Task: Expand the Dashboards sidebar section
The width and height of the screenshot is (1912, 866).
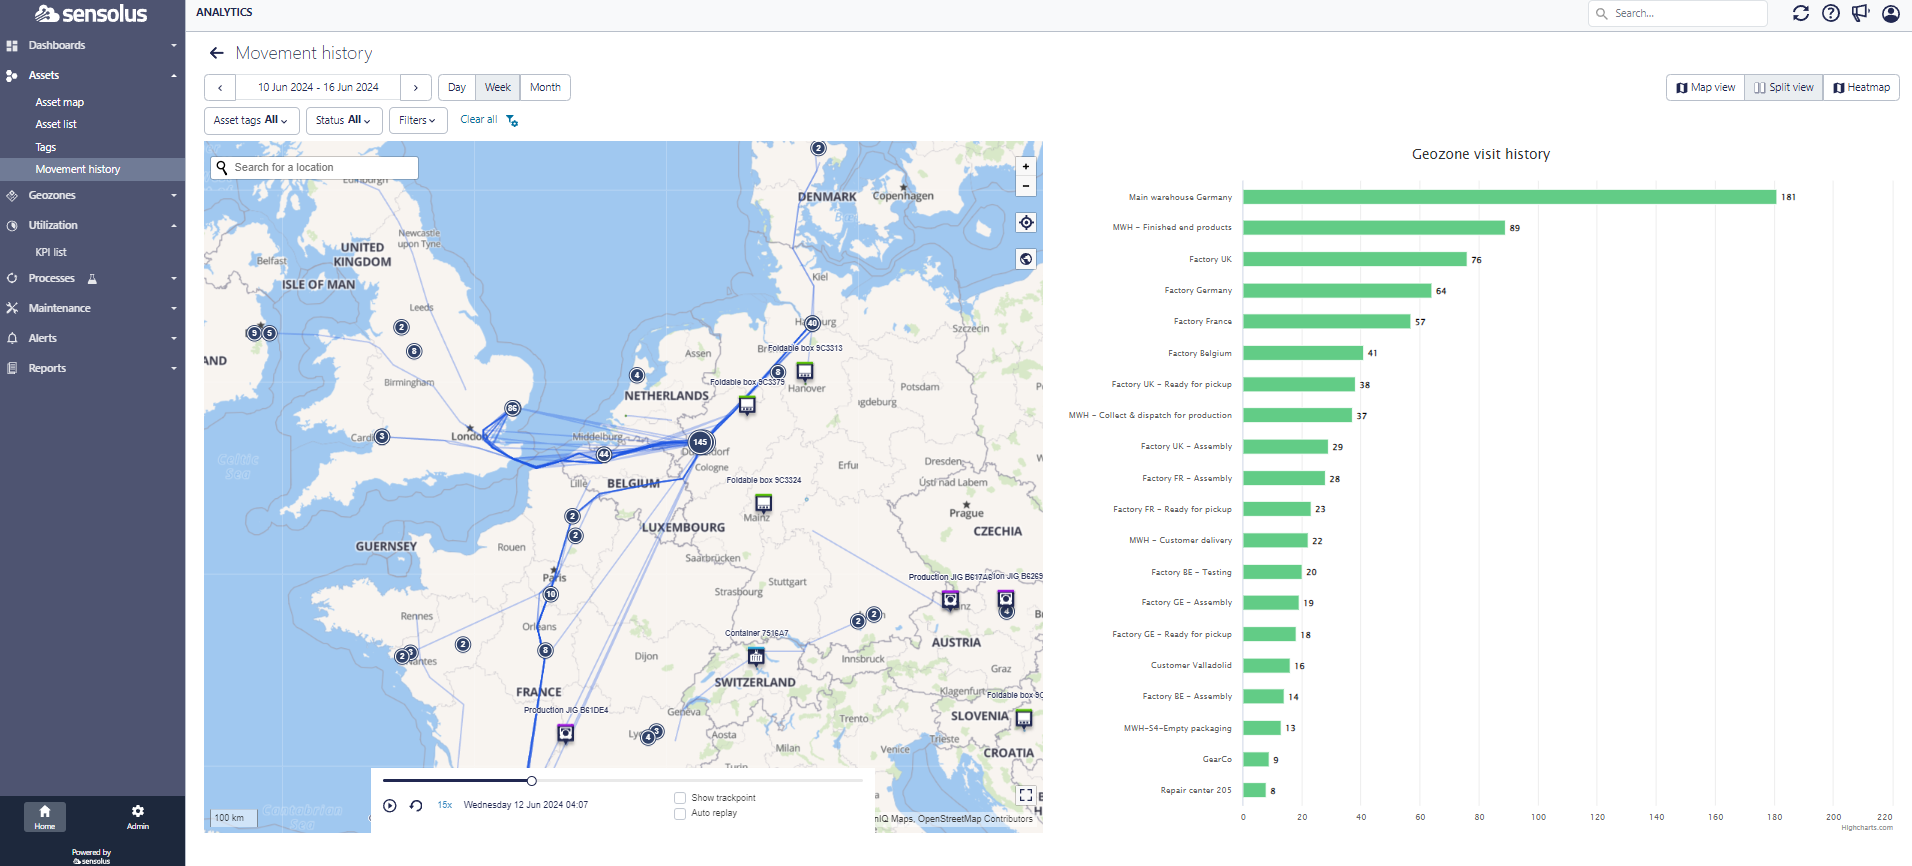Action: tap(92, 45)
